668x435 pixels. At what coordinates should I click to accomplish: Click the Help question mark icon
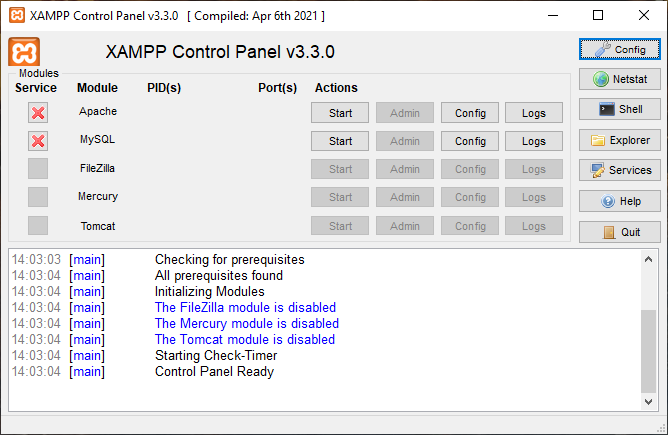(x=619, y=201)
